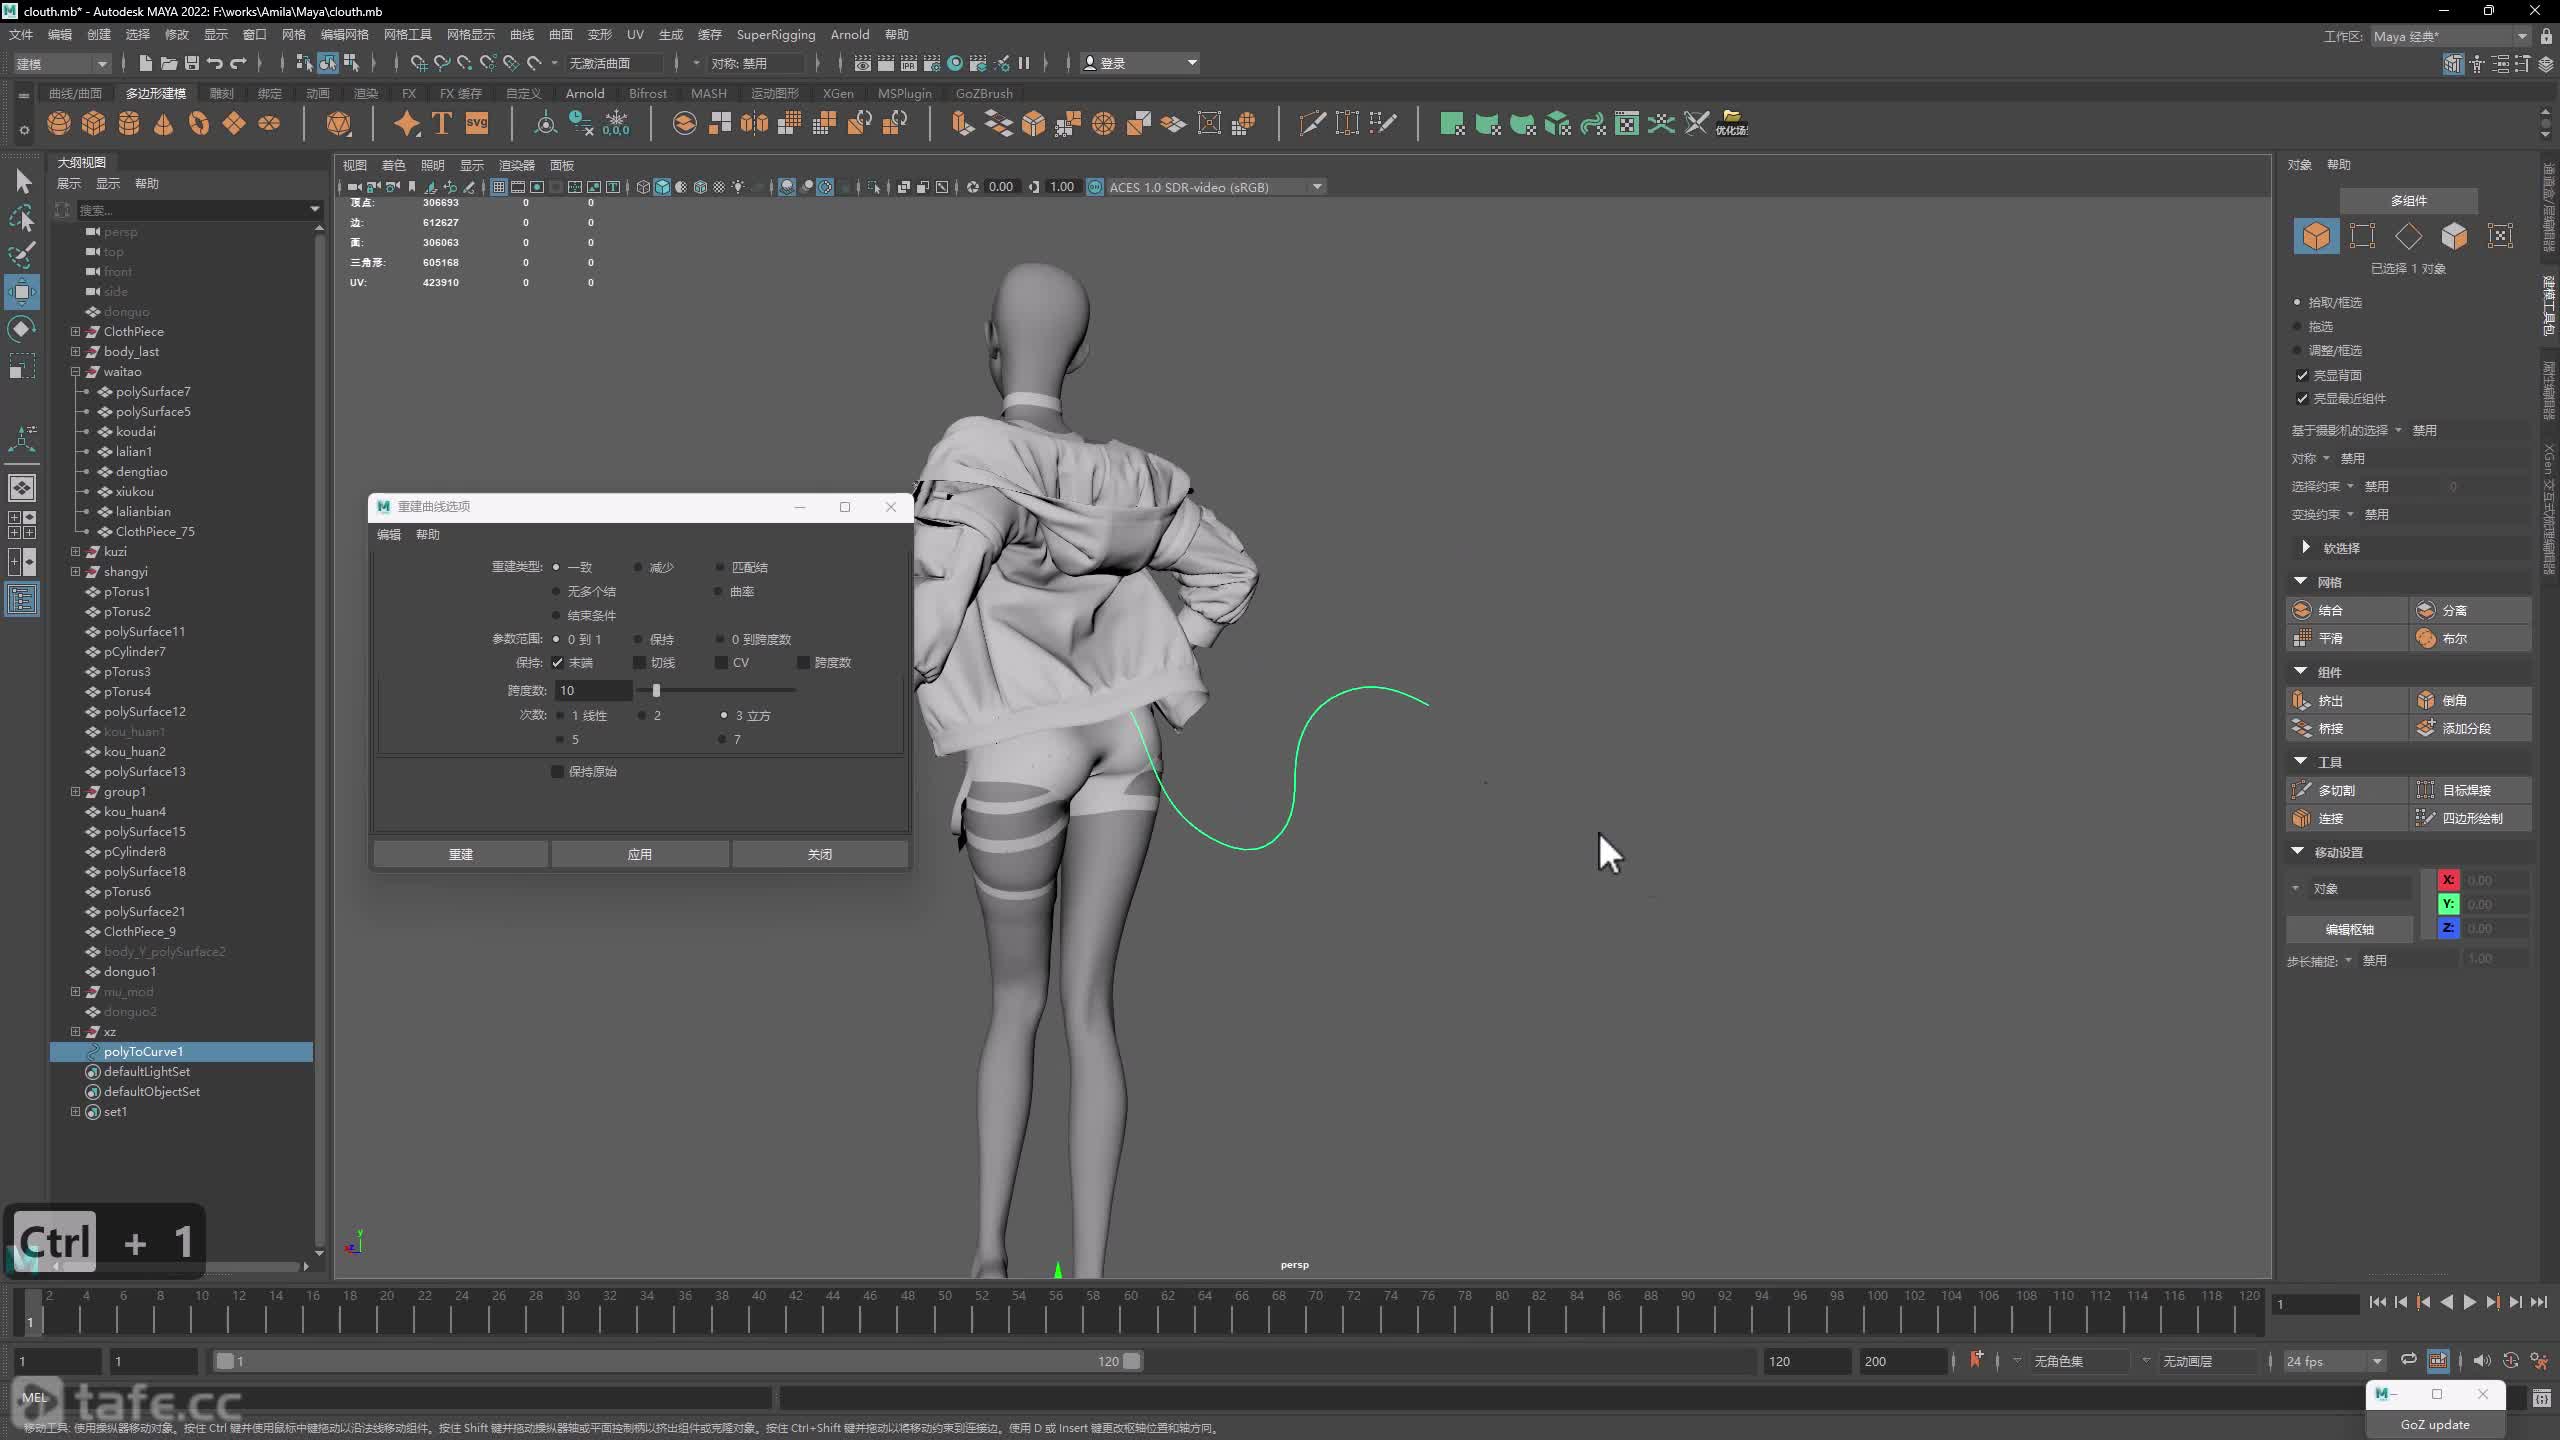The height and width of the screenshot is (1440, 2560).
Task: Collapse the waitao group in outliner
Action: pyautogui.click(x=75, y=371)
